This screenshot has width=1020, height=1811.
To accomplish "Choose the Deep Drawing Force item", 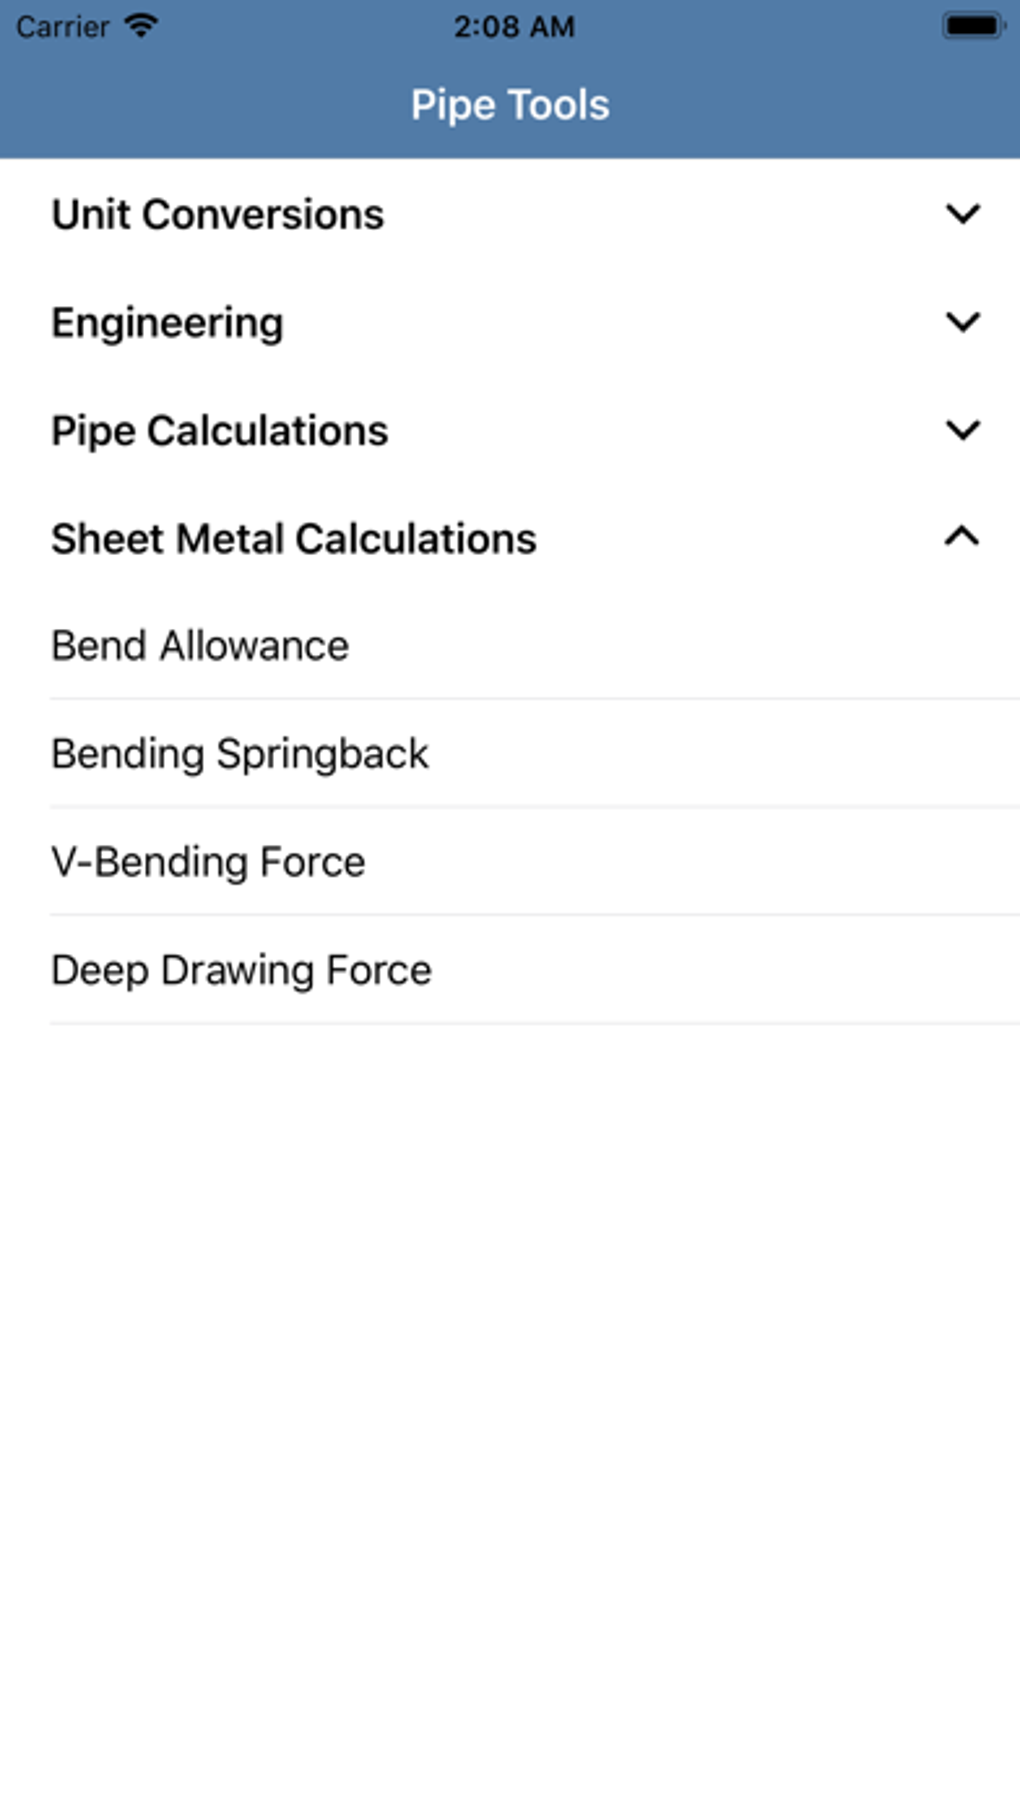I will pos(241,970).
